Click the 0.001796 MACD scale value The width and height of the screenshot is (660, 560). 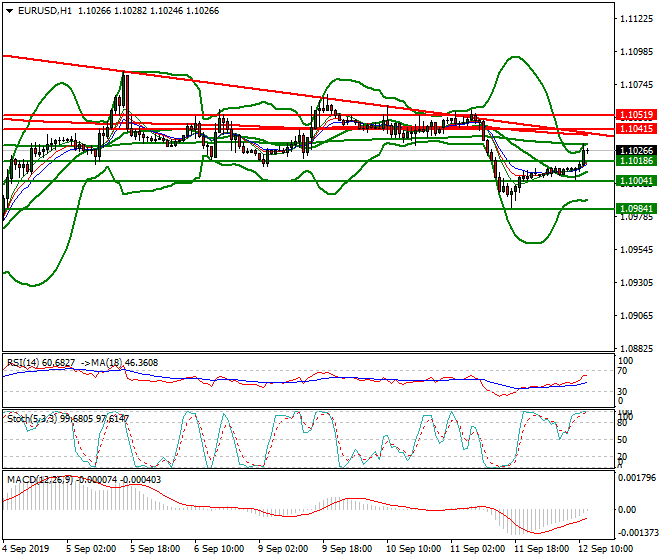(x=639, y=477)
